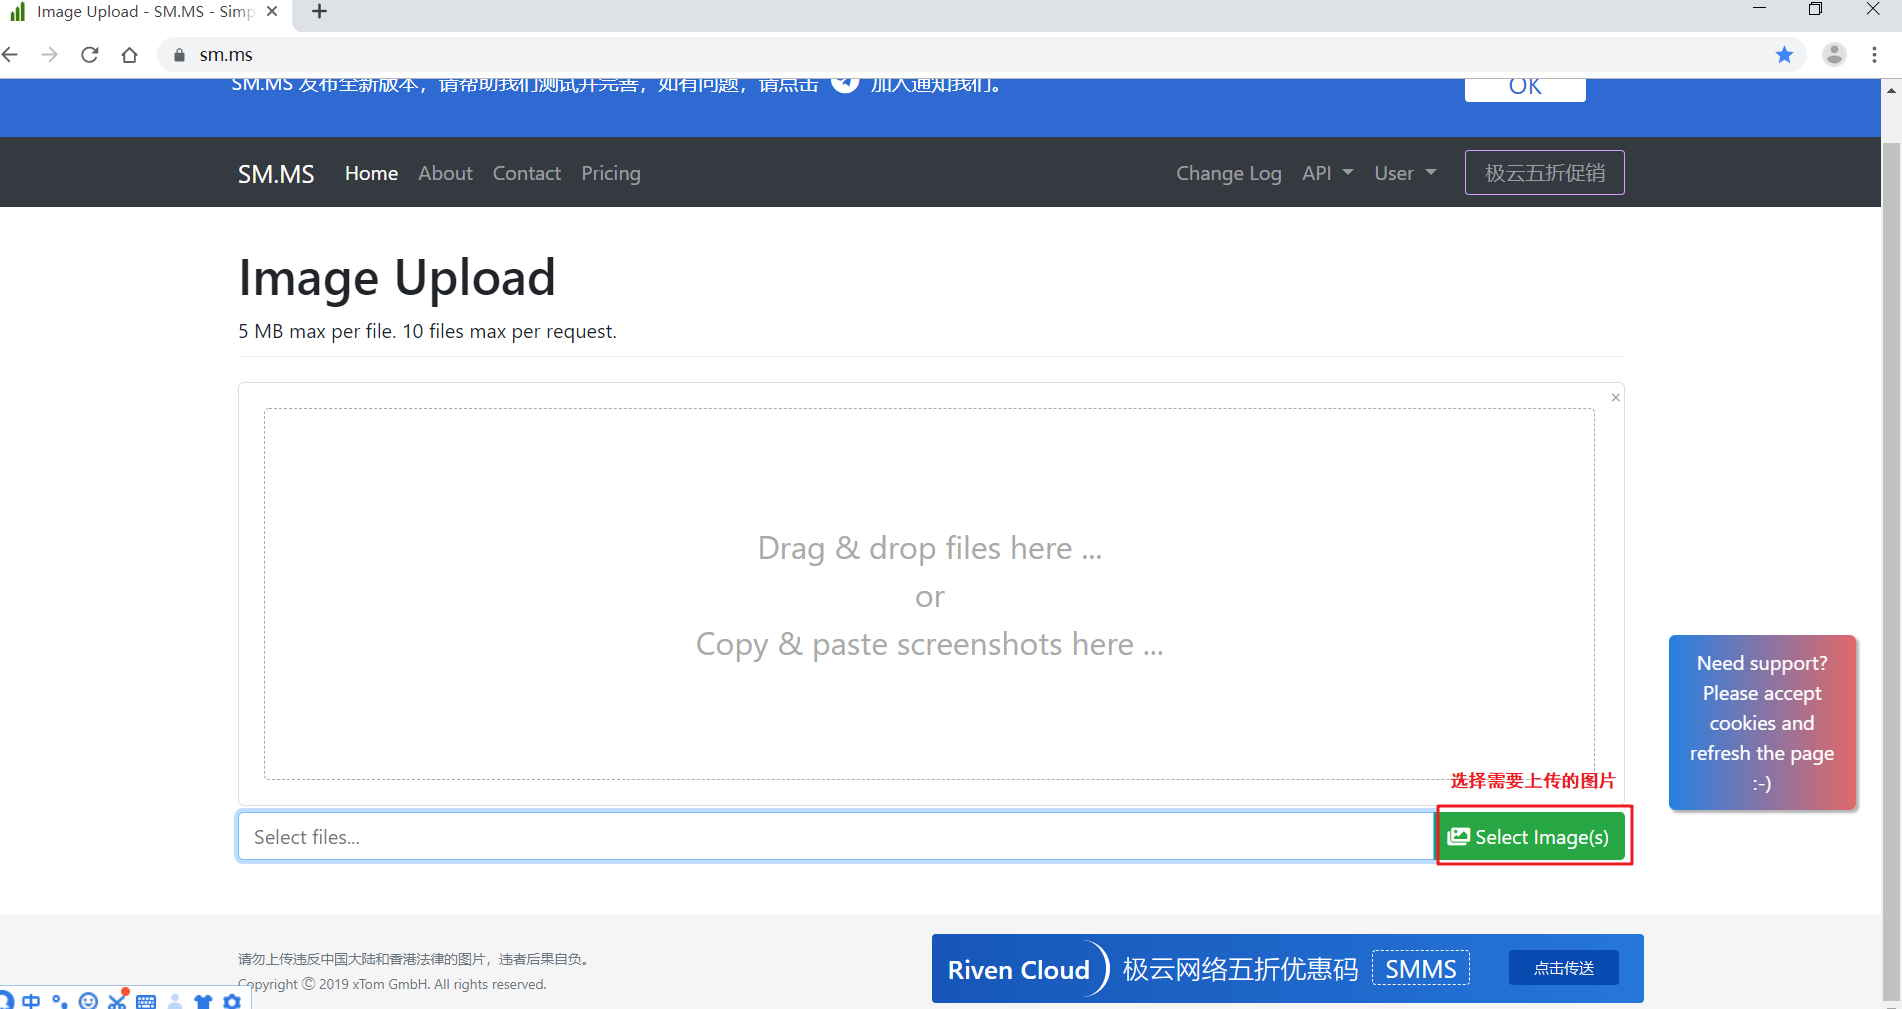Expand the API dropdown menu
The image size is (1902, 1009).
[x=1327, y=173]
